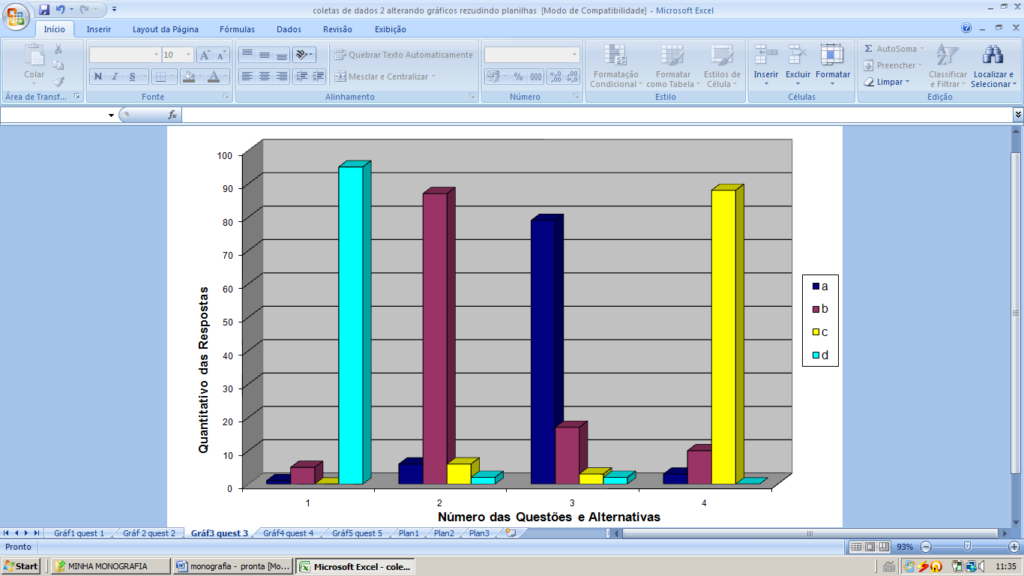Screen dimensions: 1024x576
Task: Undo the last action
Action: tap(60, 9)
